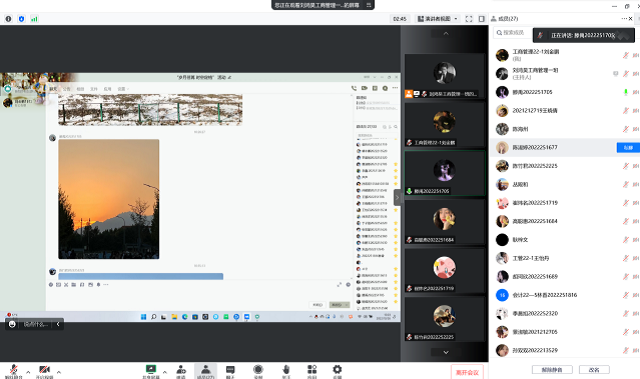Start recording with the record icon
Screen dimensions: 640x379
click(258, 370)
